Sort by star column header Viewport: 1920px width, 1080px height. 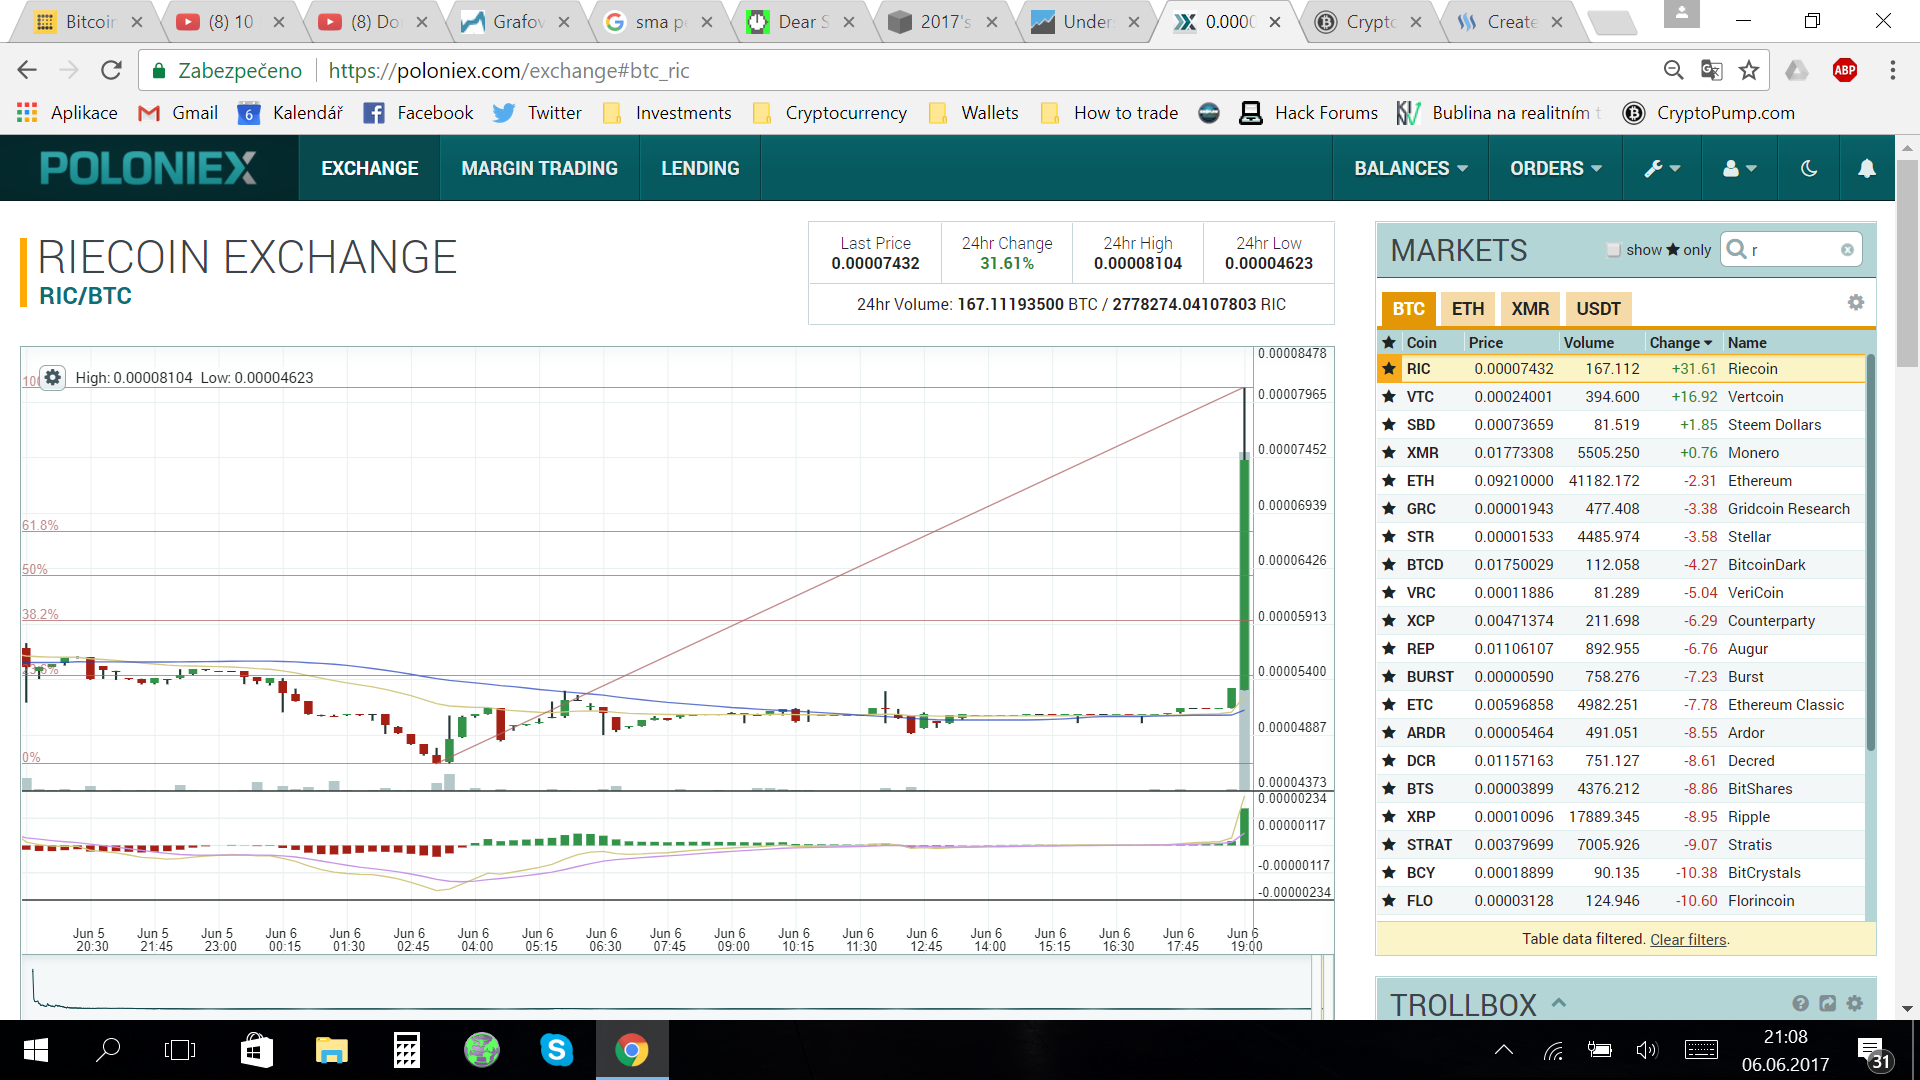click(x=1389, y=343)
